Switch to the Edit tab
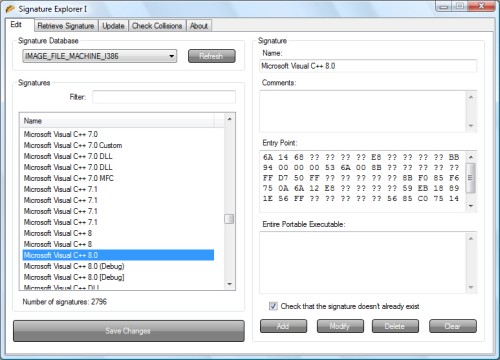The image size is (500, 360). pyautogui.click(x=19, y=25)
